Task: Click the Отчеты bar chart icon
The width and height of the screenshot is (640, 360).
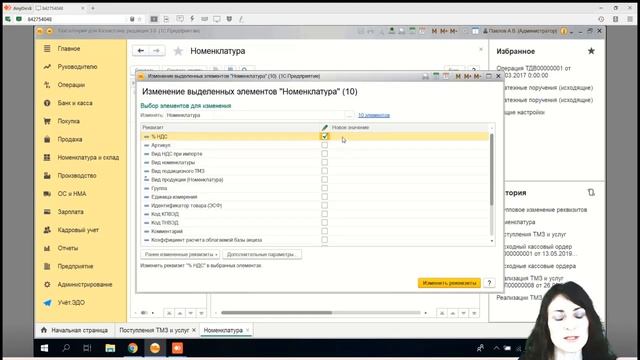Action: tap(47, 248)
